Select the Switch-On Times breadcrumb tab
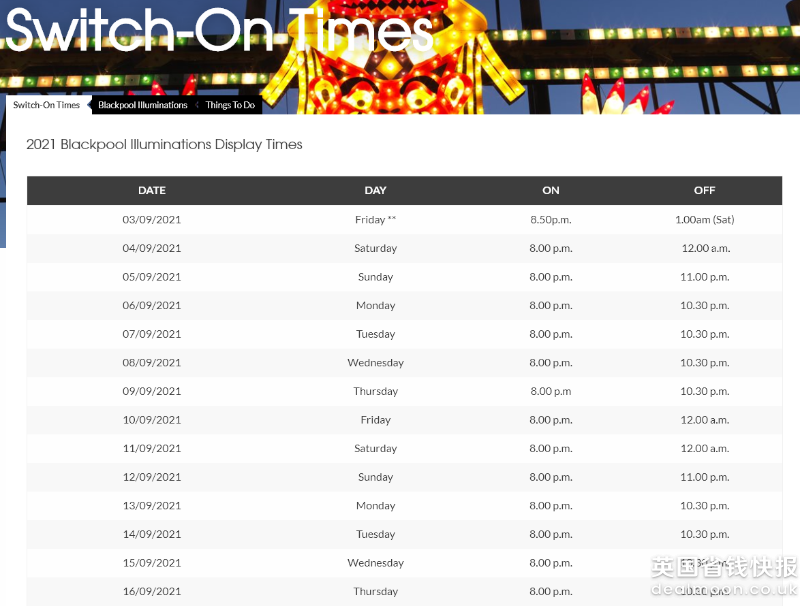Viewport: 800px width, 606px height. pos(46,105)
